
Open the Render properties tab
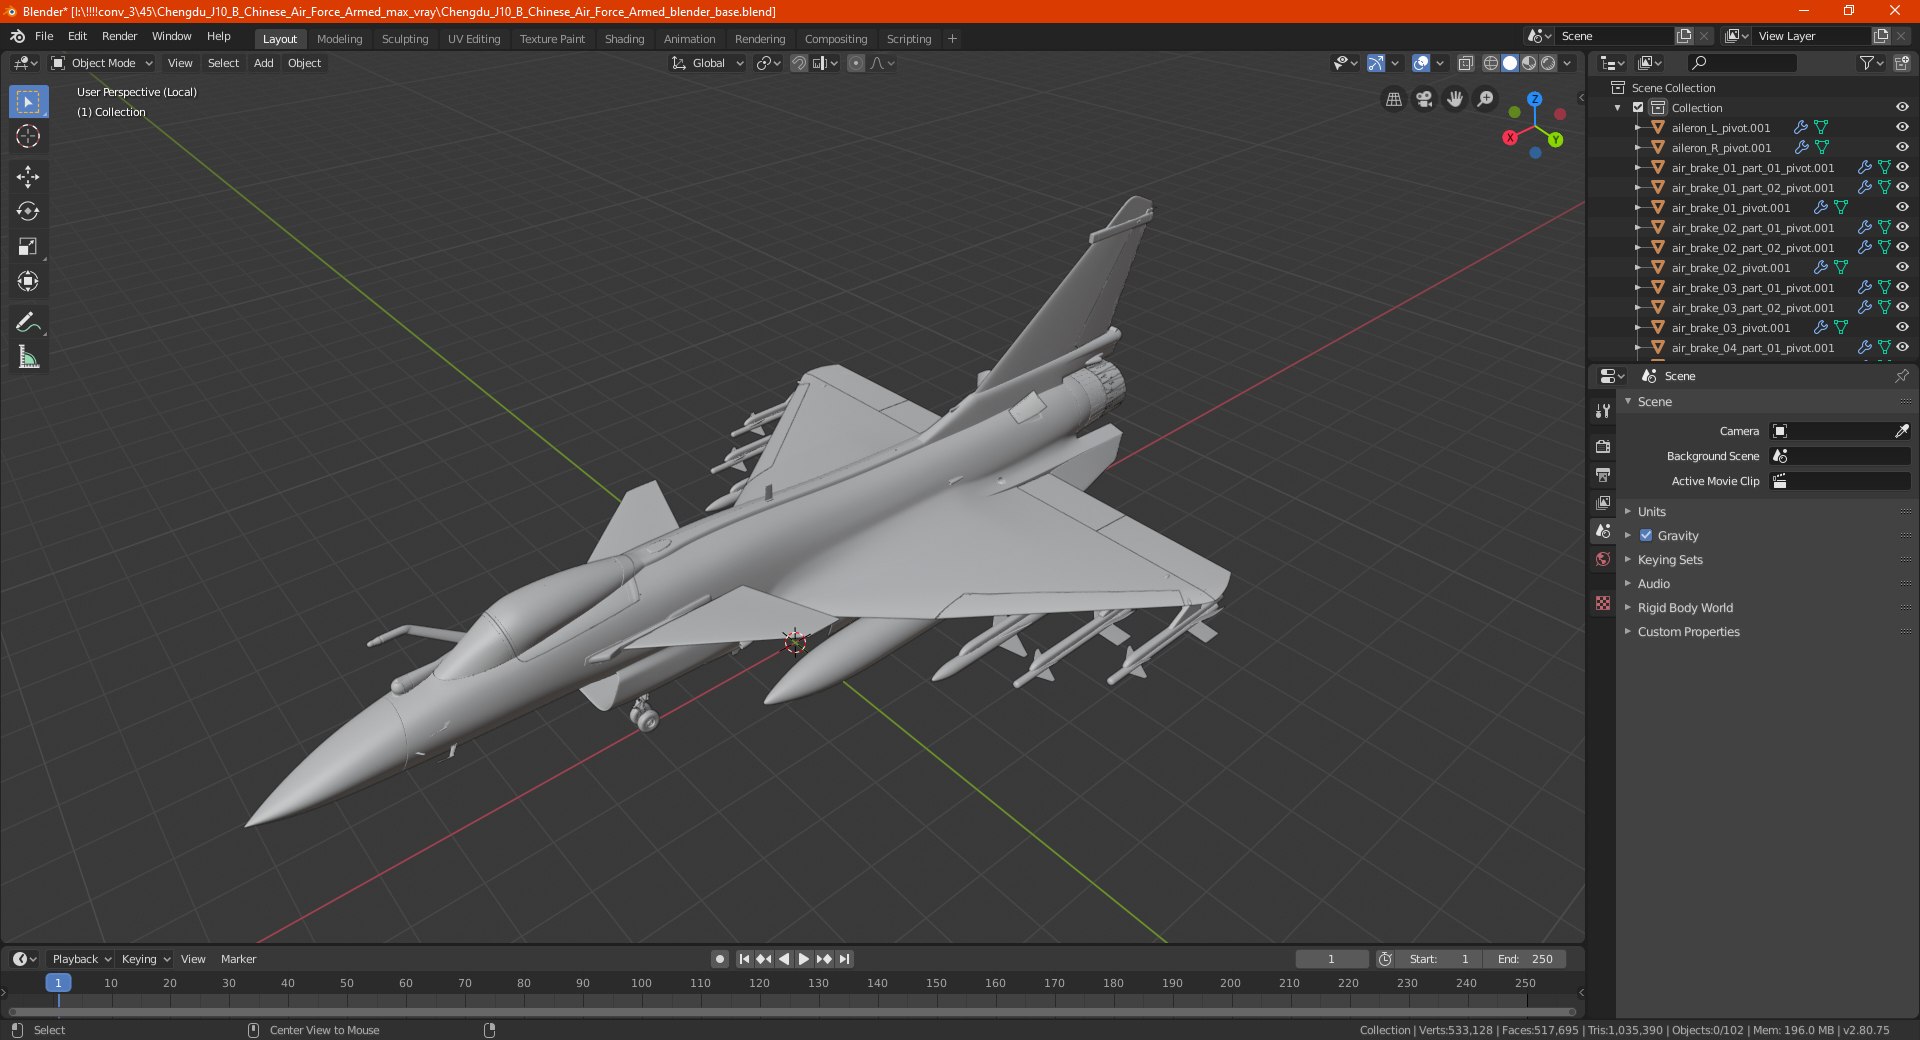pos(1603,446)
